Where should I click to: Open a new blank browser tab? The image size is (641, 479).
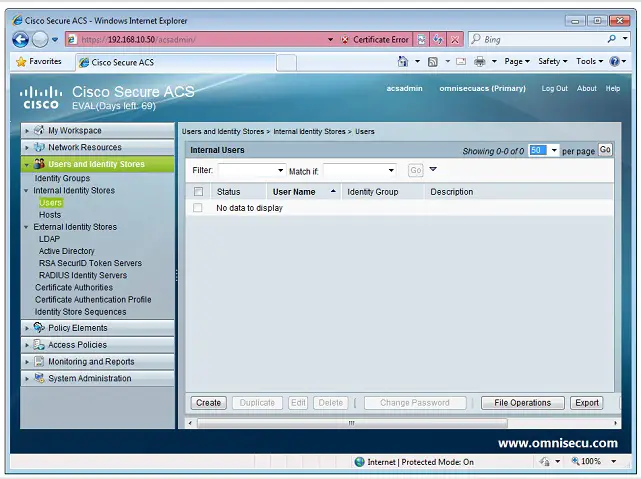point(287,63)
